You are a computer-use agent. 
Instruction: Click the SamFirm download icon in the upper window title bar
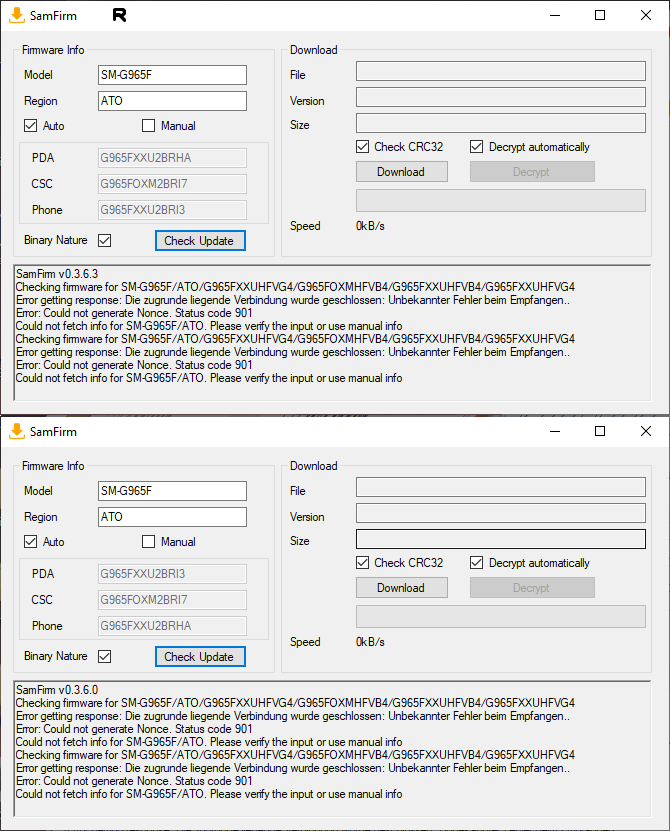[17, 15]
